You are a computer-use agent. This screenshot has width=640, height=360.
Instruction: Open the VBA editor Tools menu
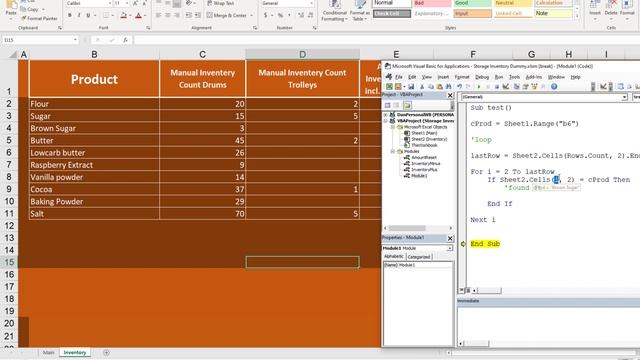pos(514,77)
